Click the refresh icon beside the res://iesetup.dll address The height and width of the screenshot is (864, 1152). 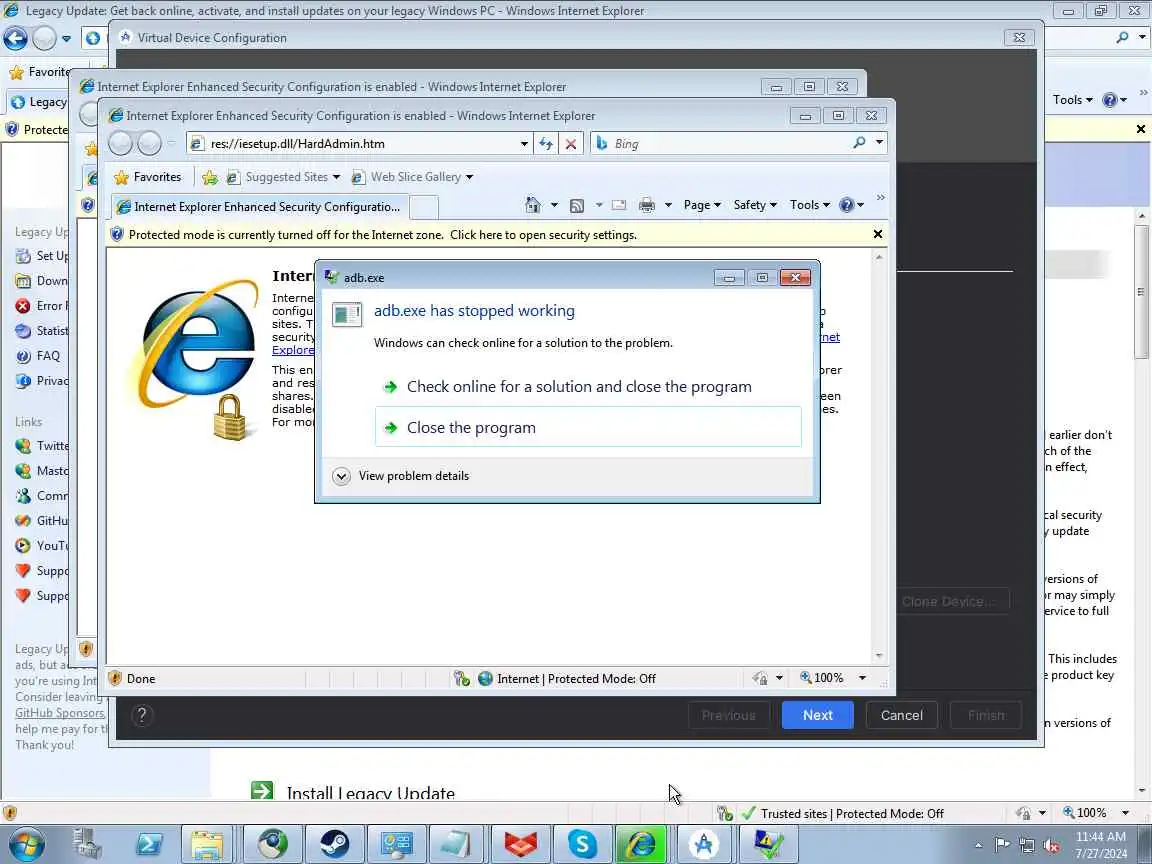[545, 144]
